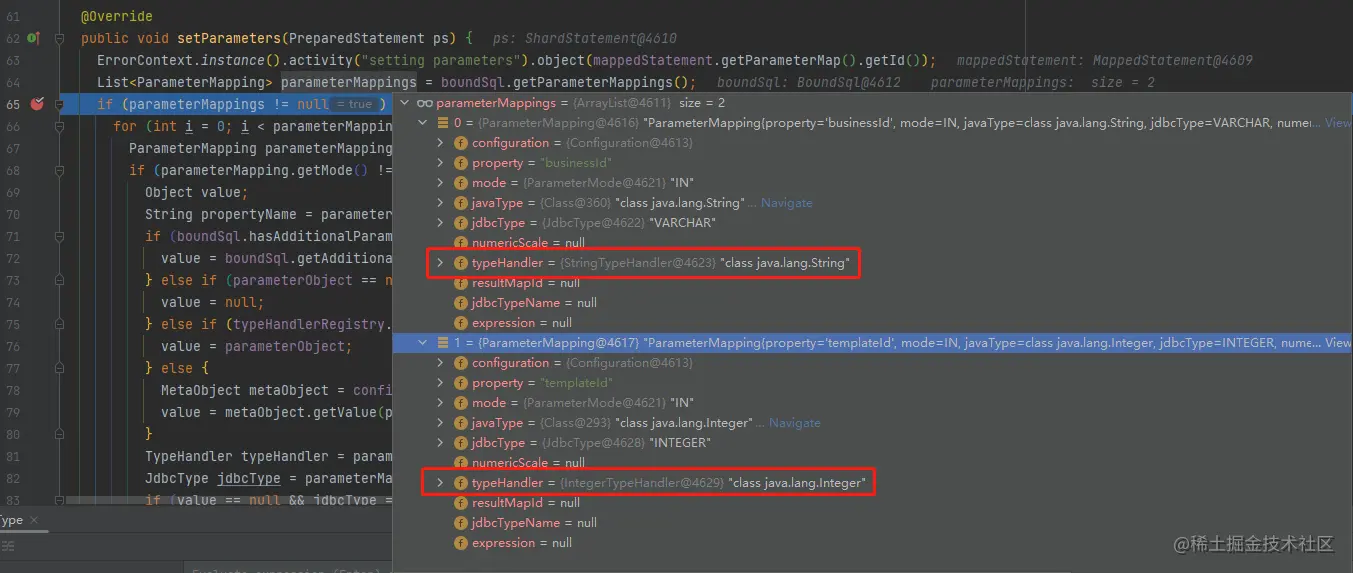Expand the property "templateId" node
The width and height of the screenshot is (1353, 573).
440,383
